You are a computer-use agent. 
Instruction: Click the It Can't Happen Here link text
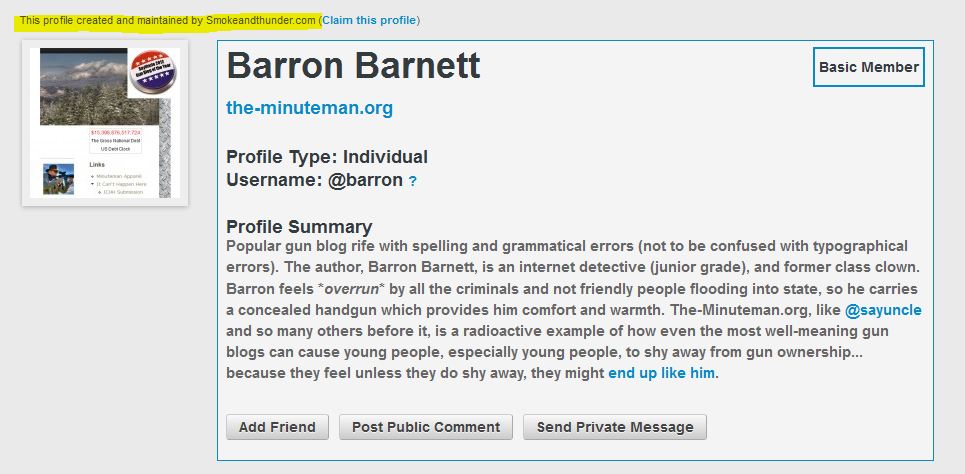[x=121, y=184]
